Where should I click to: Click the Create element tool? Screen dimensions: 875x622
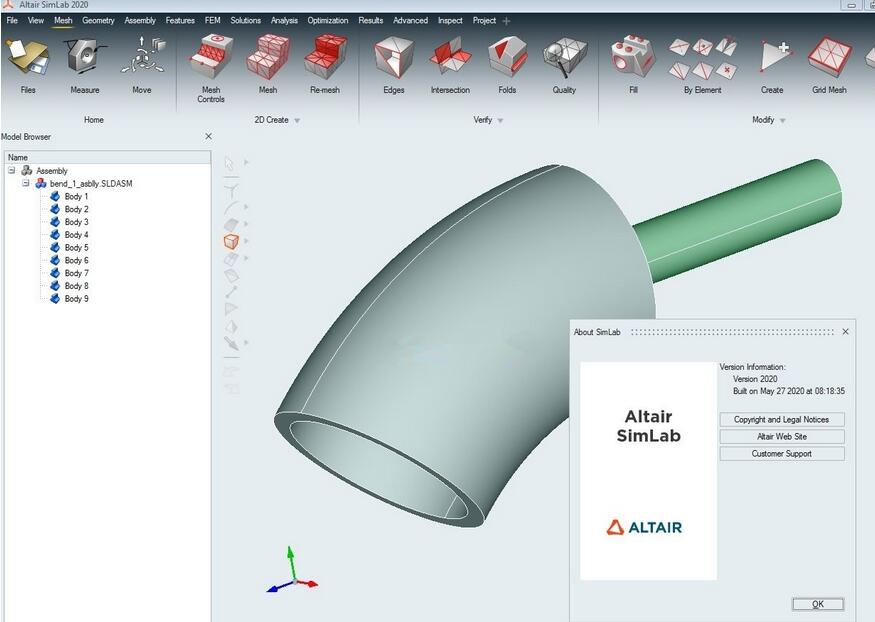click(772, 65)
